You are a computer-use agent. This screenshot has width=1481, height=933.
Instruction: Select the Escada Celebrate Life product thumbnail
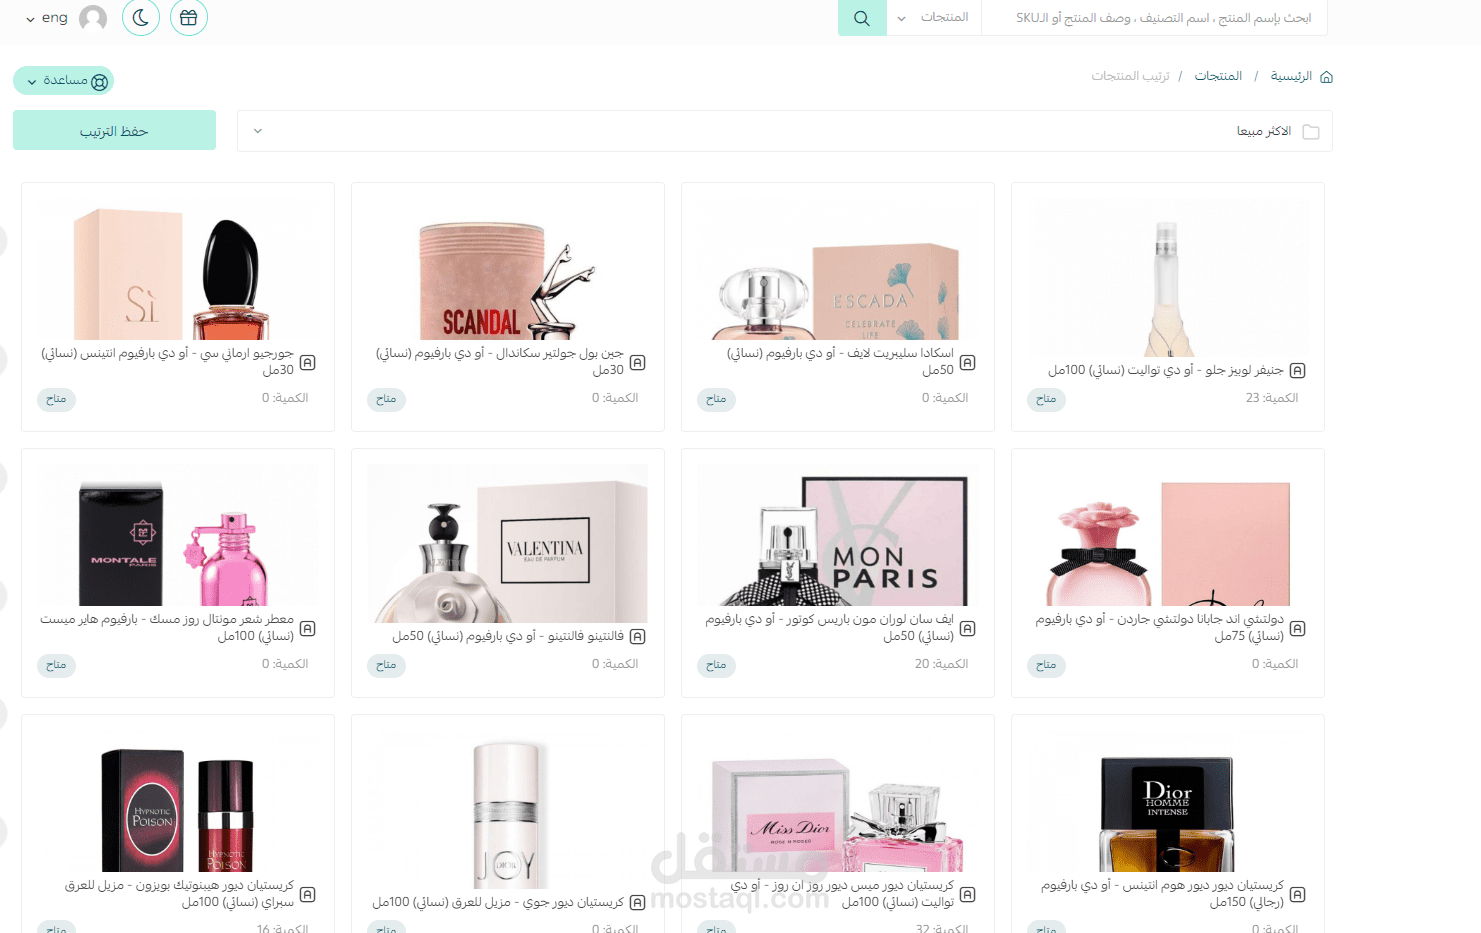pyautogui.click(x=838, y=269)
